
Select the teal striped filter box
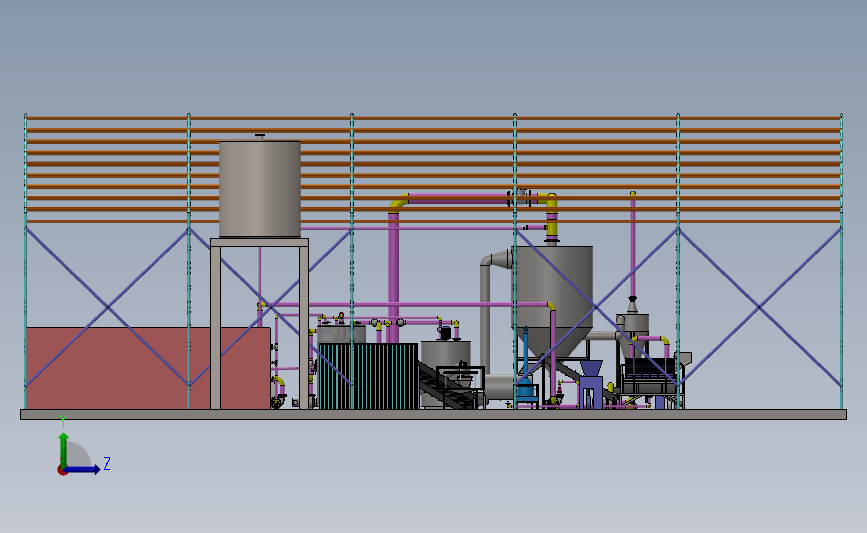pyautogui.click(x=368, y=376)
